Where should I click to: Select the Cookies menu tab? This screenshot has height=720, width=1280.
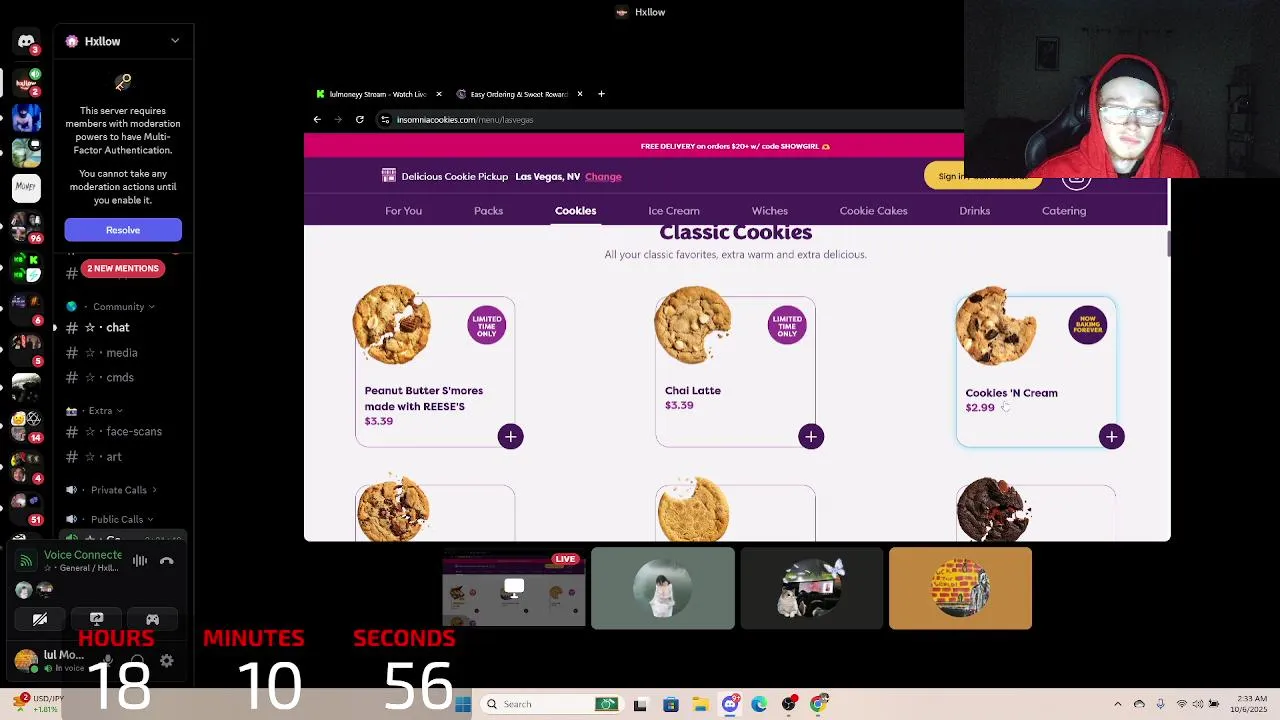point(575,211)
